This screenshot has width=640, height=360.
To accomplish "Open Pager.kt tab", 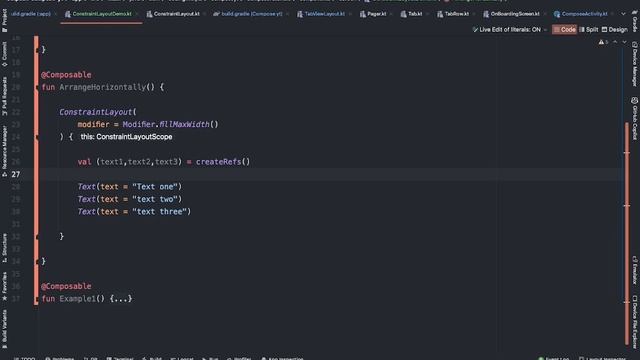I will [373, 14].
